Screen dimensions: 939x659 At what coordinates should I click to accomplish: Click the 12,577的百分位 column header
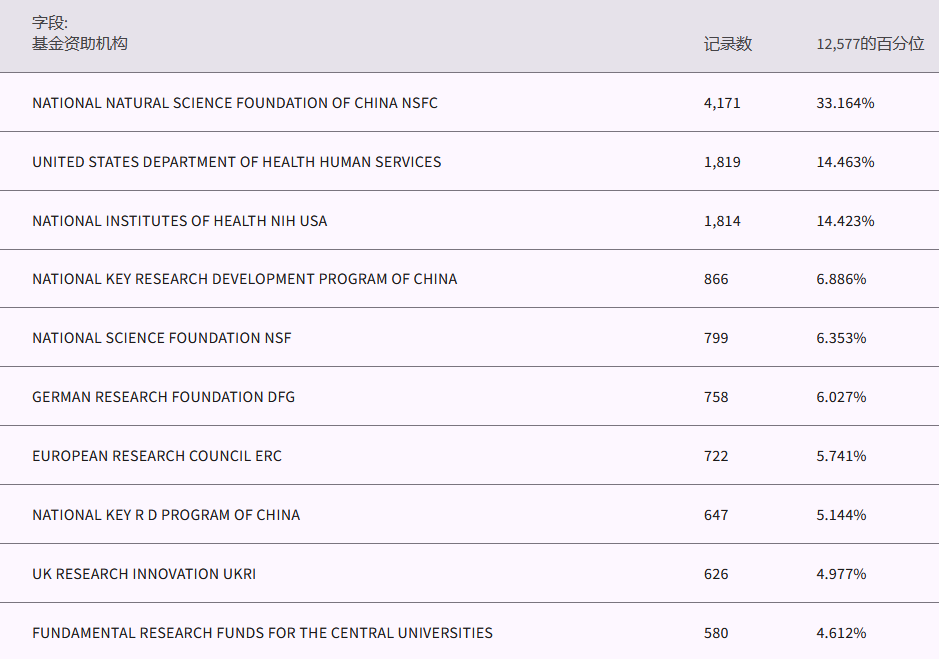click(870, 44)
